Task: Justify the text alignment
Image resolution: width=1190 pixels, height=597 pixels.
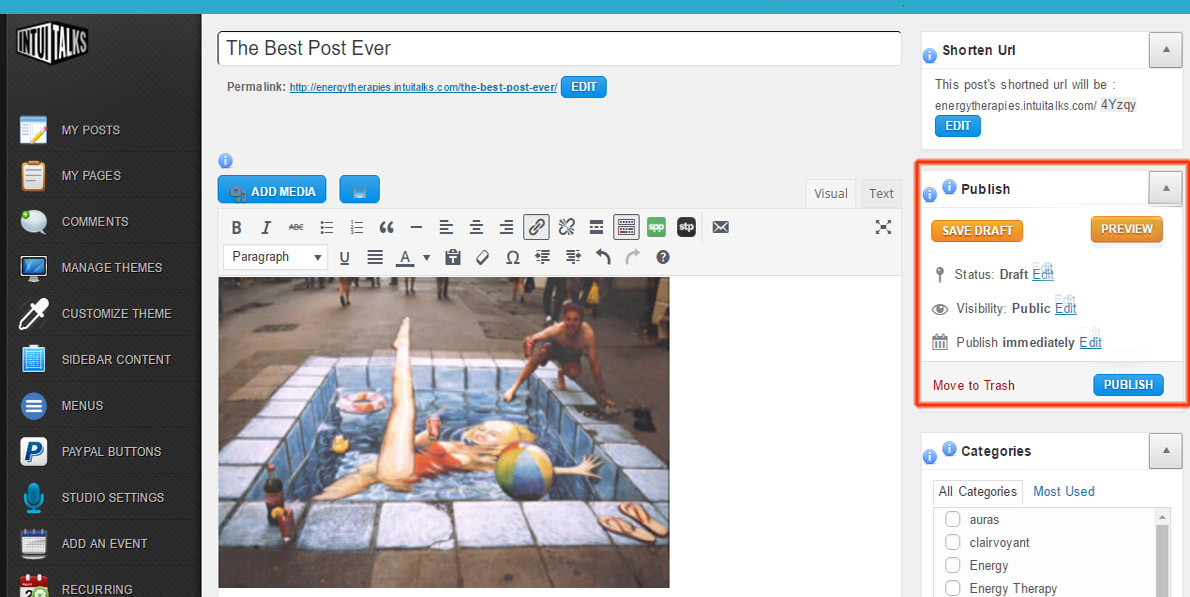Action: coord(375,258)
